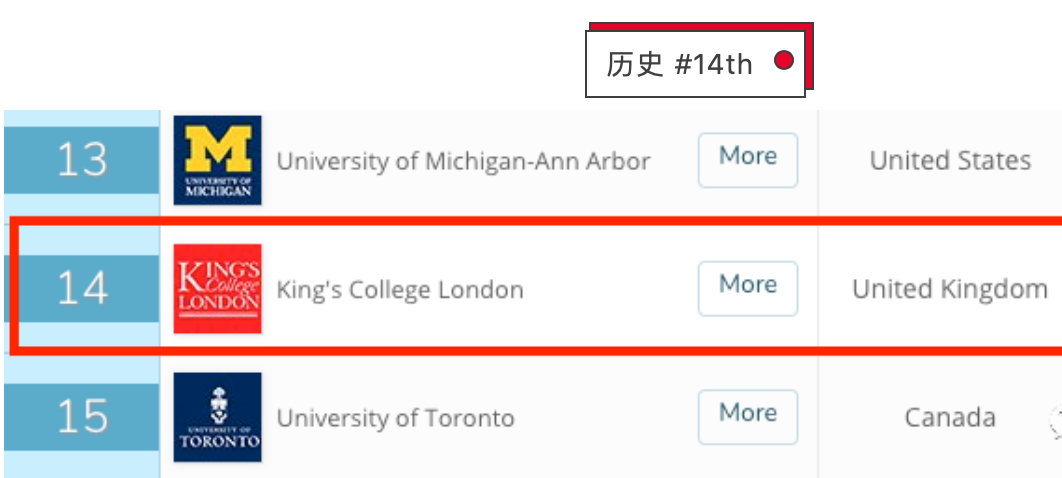Select the #14th ranking text
The width and height of the screenshot is (1062, 478).
coord(713,65)
